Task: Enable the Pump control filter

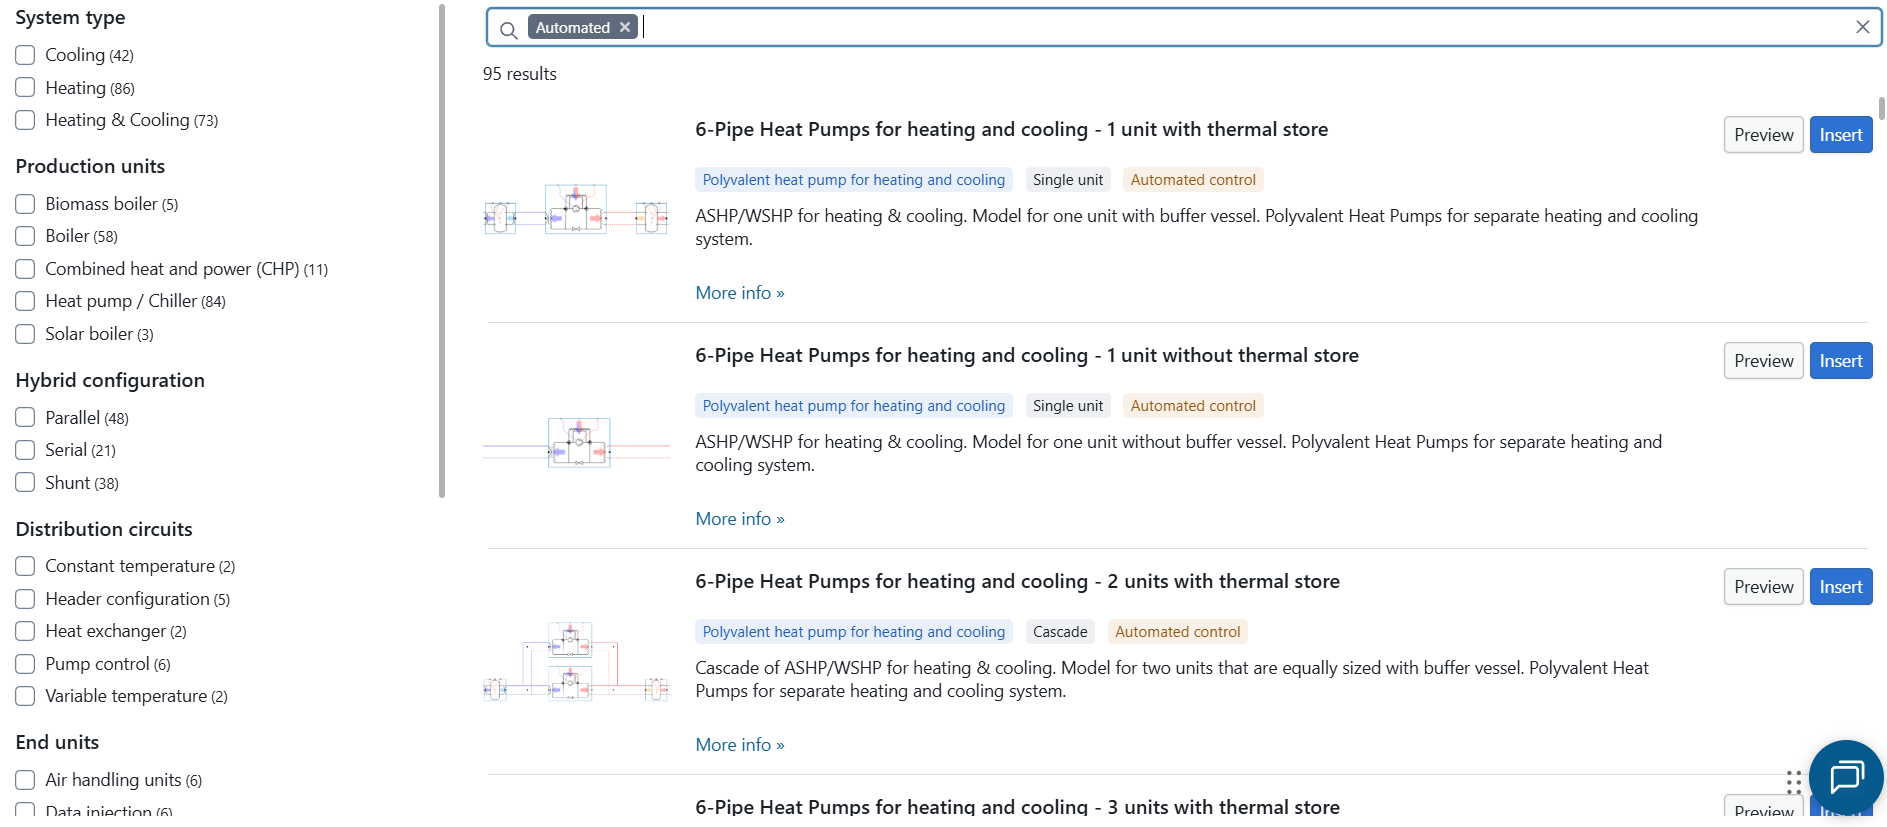Action: (25, 664)
